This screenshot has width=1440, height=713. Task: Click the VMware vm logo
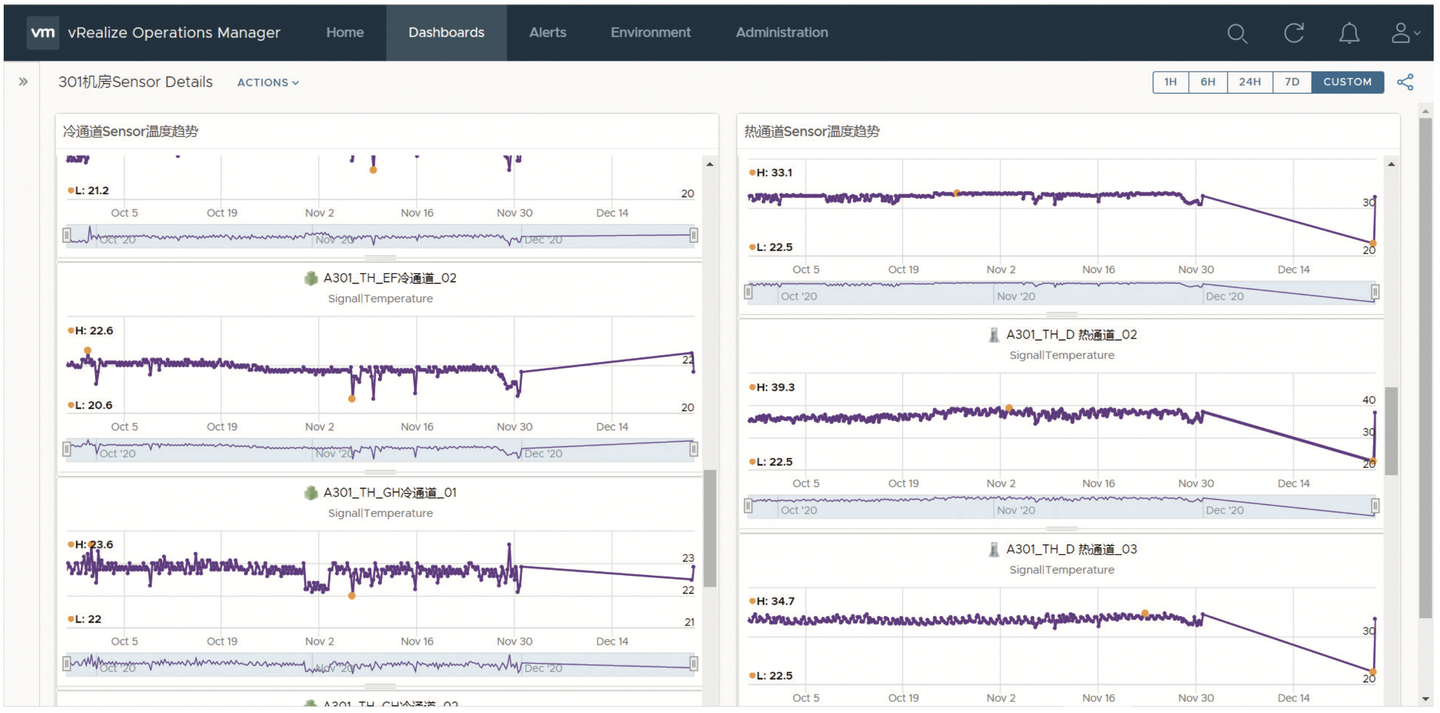[x=43, y=32]
